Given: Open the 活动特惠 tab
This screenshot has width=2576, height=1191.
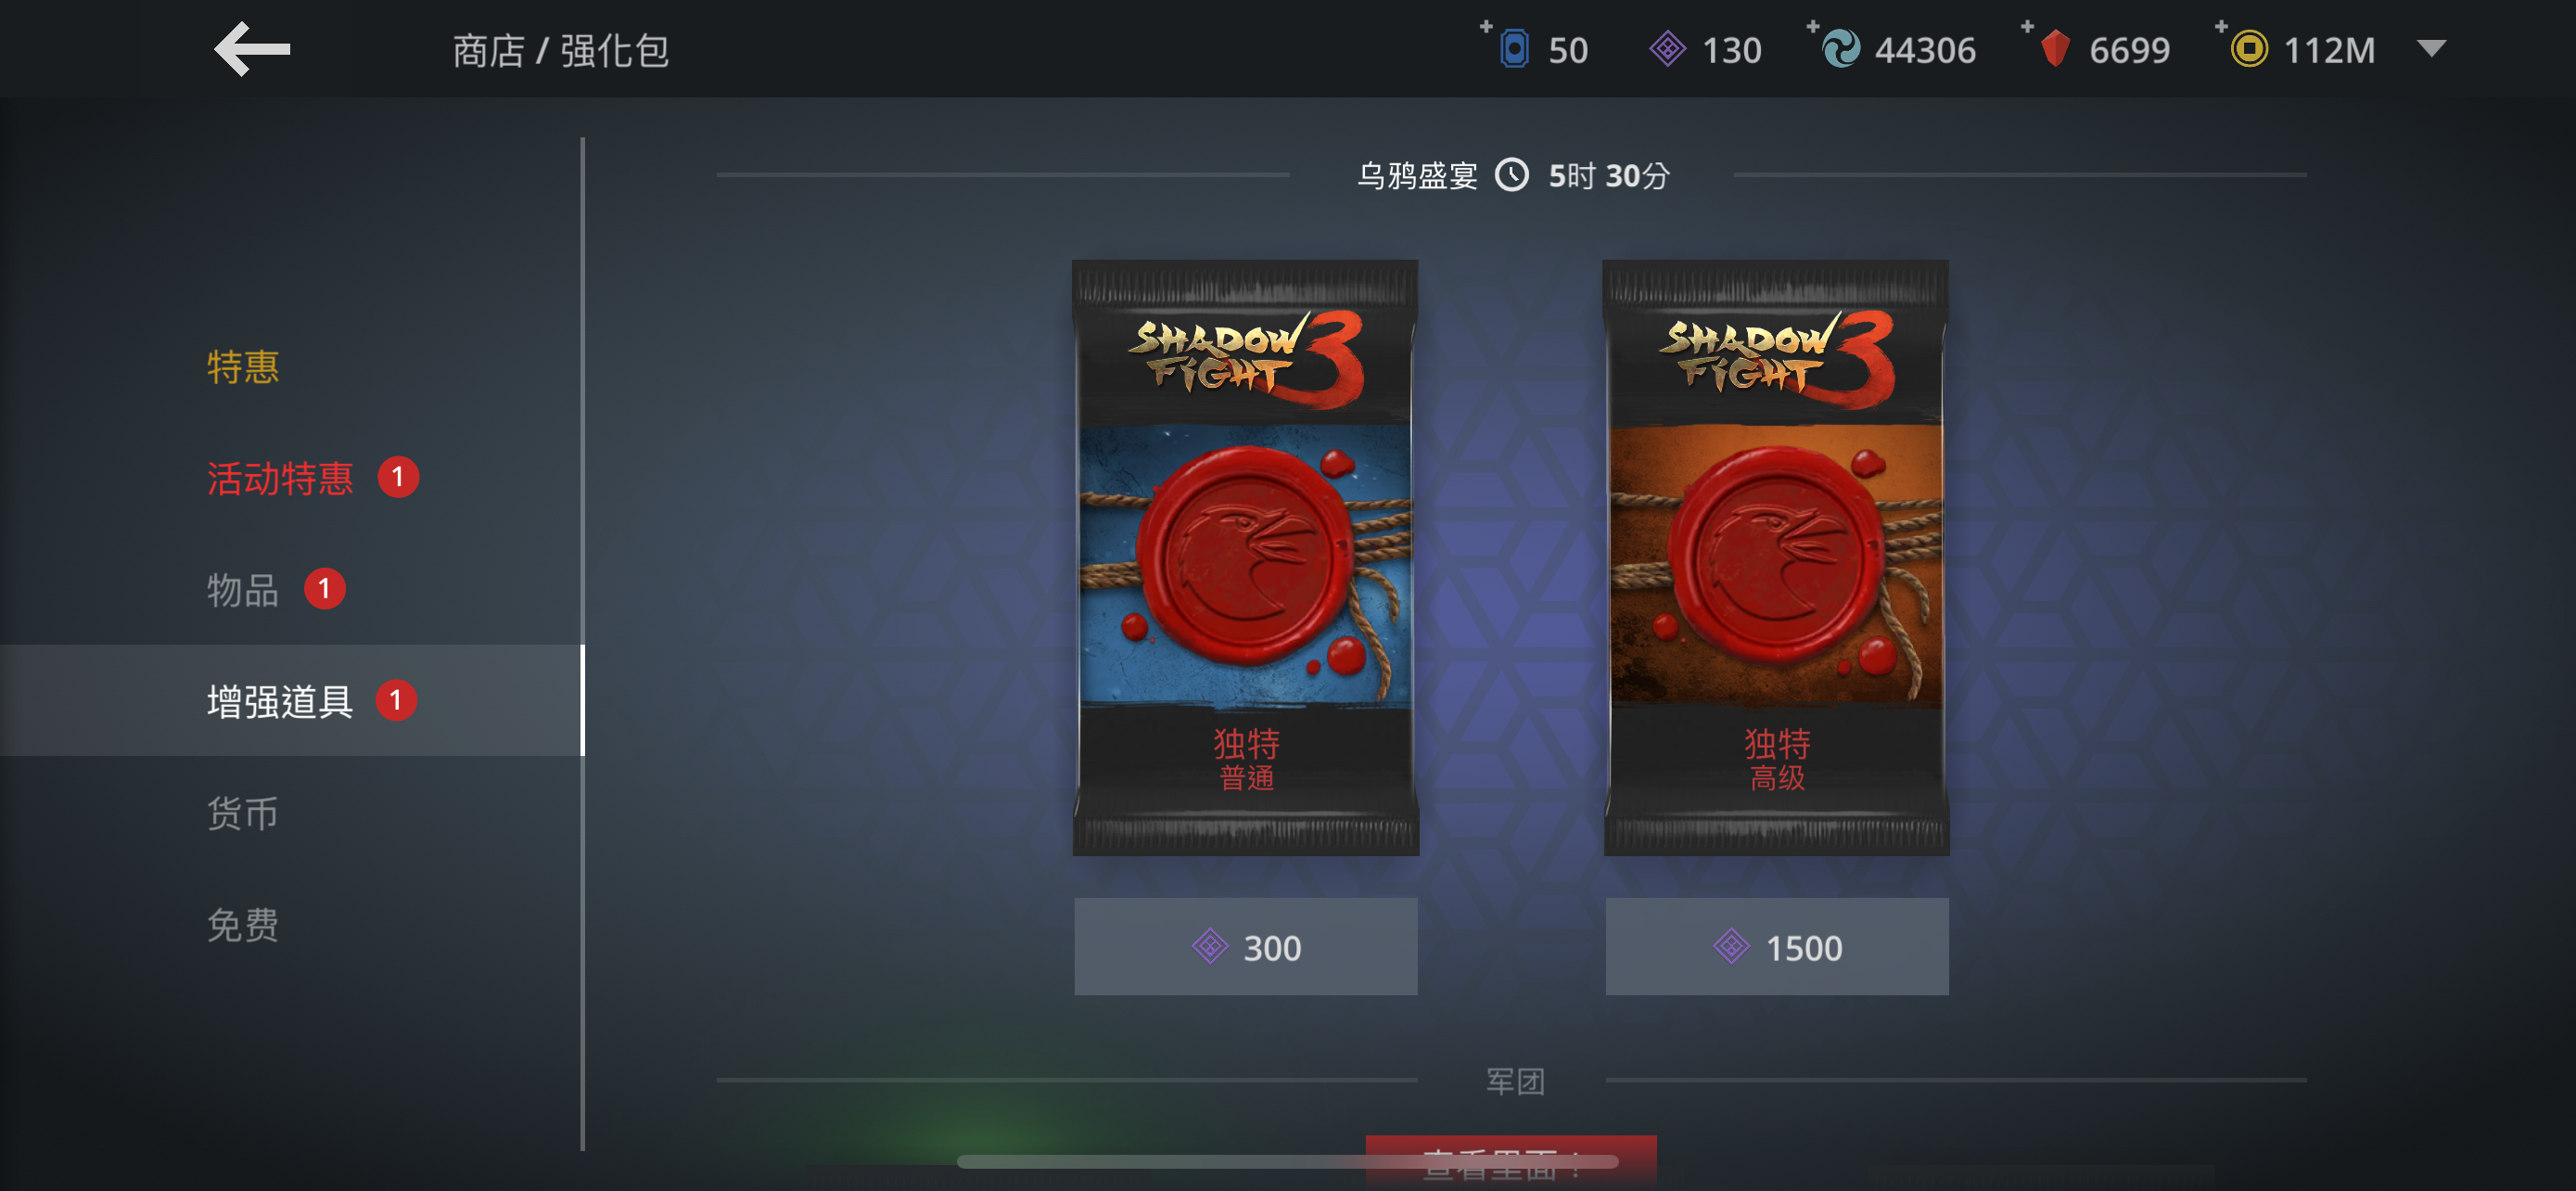Looking at the screenshot, I should point(280,478).
